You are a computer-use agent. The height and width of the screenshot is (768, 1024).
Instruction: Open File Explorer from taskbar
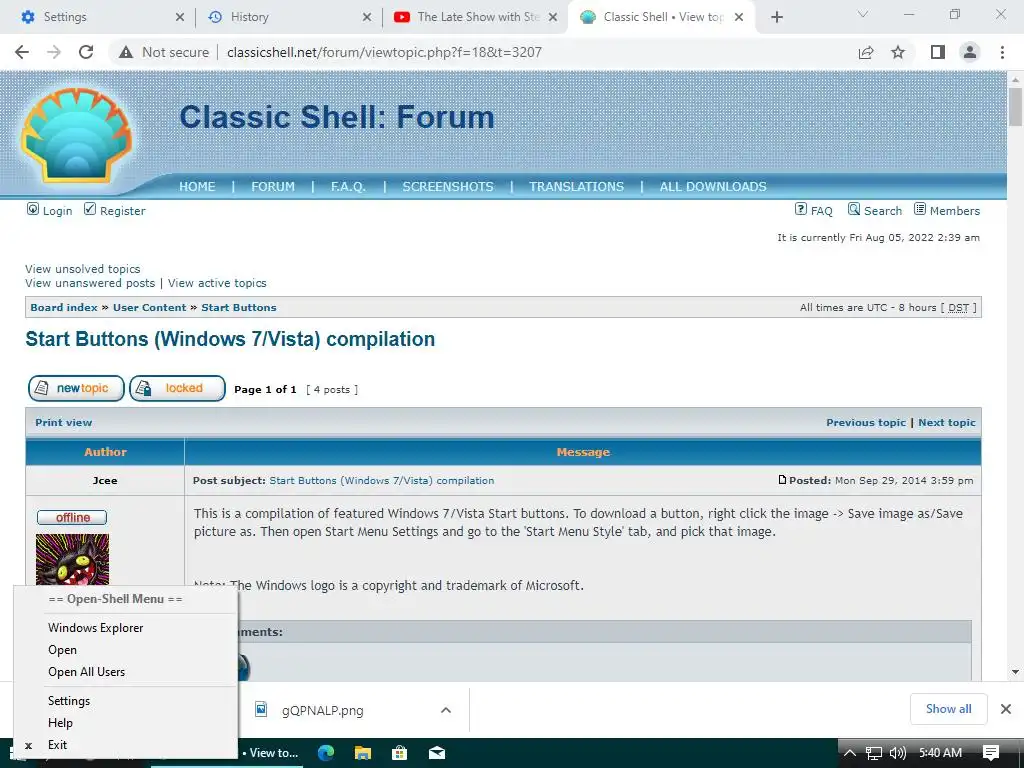pyautogui.click(x=362, y=753)
